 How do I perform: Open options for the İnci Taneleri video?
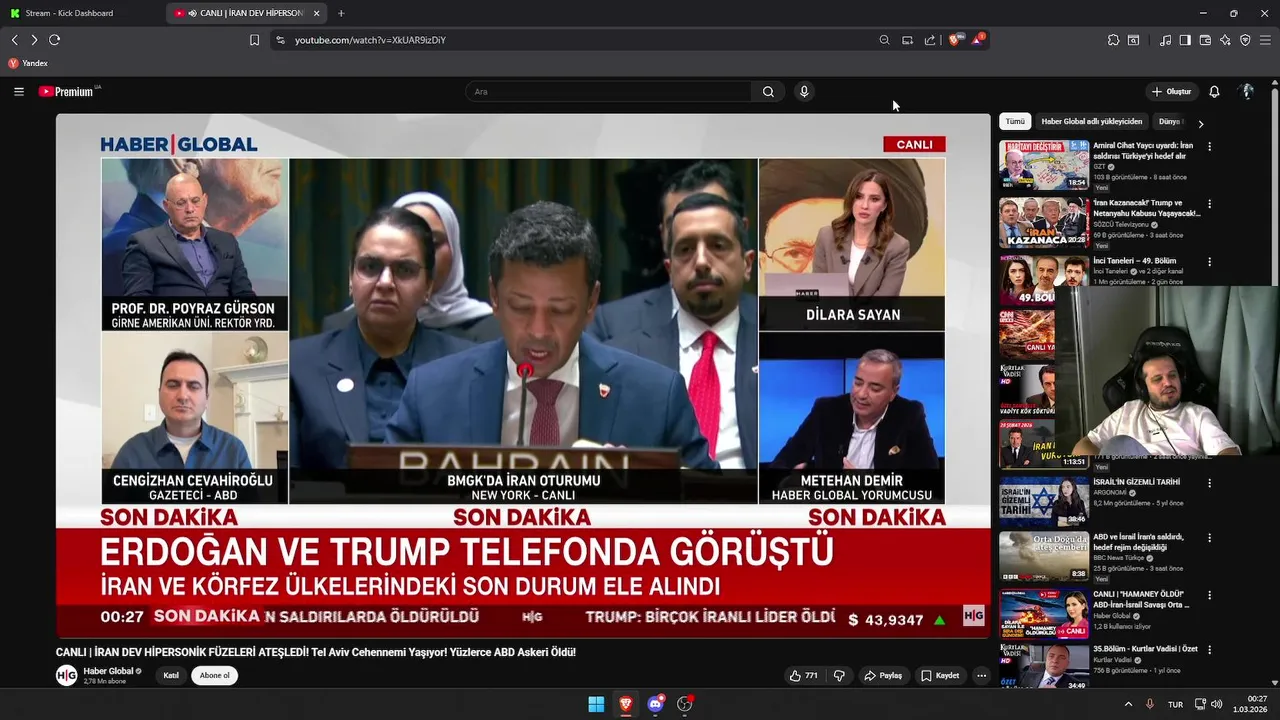click(x=1209, y=262)
